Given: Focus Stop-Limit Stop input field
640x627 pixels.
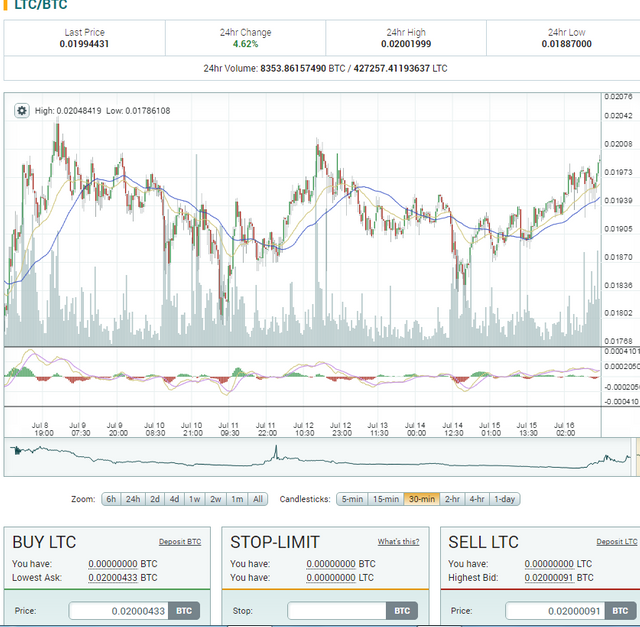Looking at the screenshot, I should [x=337, y=611].
